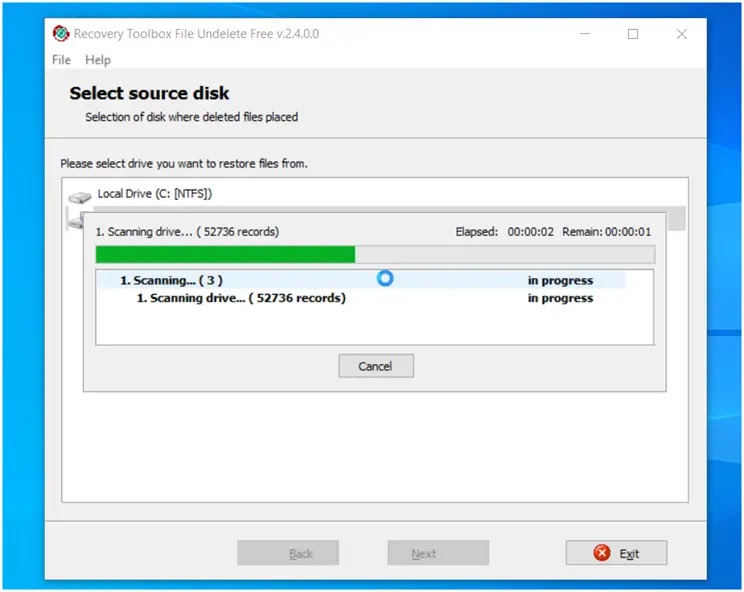The width and height of the screenshot is (744, 592).
Task: Click the red X icon on Exit button
Action: click(x=602, y=553)
